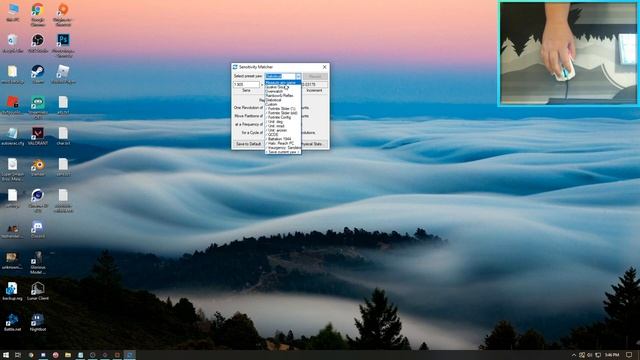Select 'QCDE' in the preset list
This screenshot has width=640, height=360.
283,134
